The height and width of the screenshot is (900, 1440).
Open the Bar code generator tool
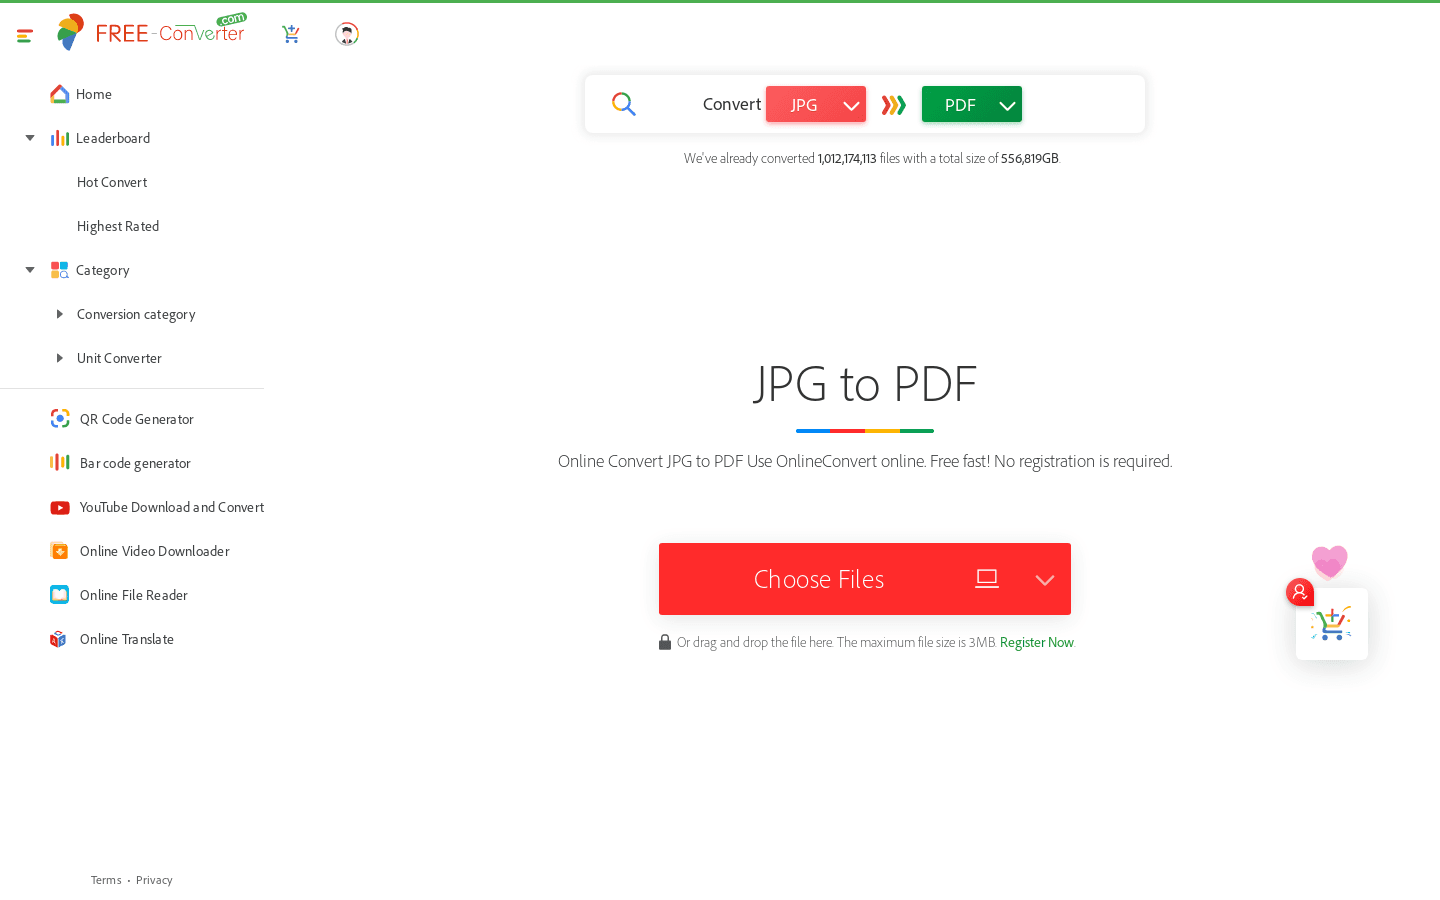[x=135, y=463]
